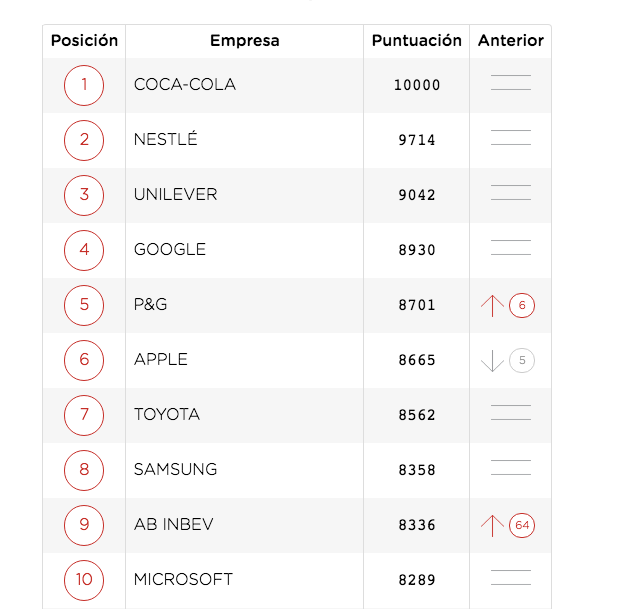Screen dimensions: 620x609
Task: Sort by the Posición column header
Action: pyautogui.click(x=84, y=41)
